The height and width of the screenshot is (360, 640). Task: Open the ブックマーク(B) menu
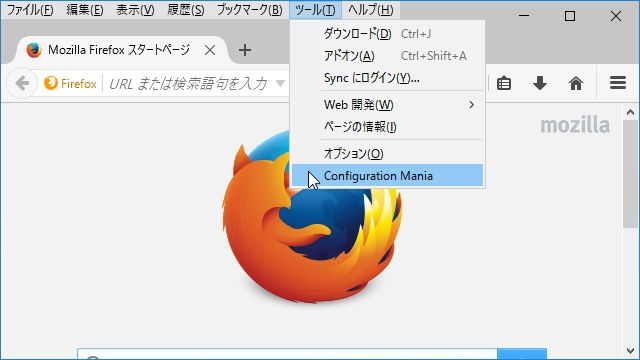pyautogui.click(x=249, y=9)
